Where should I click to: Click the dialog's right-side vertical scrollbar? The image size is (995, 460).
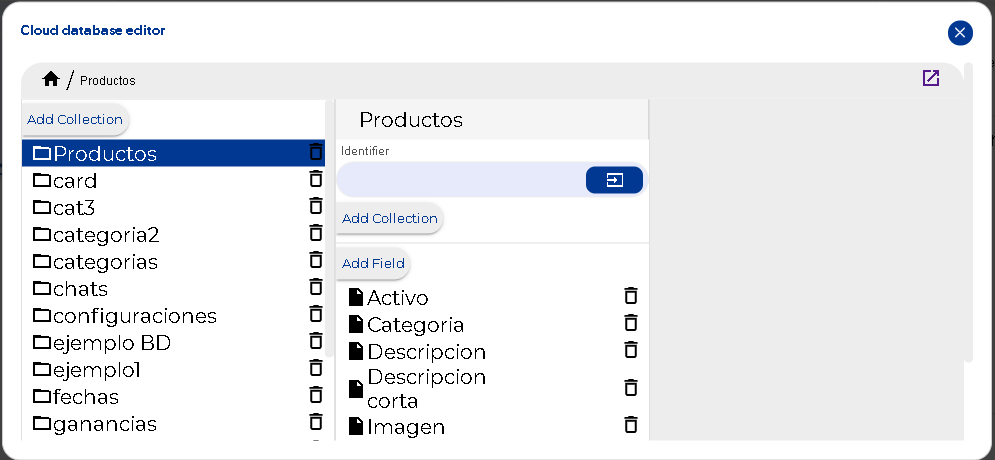click(x=968, y=213)
